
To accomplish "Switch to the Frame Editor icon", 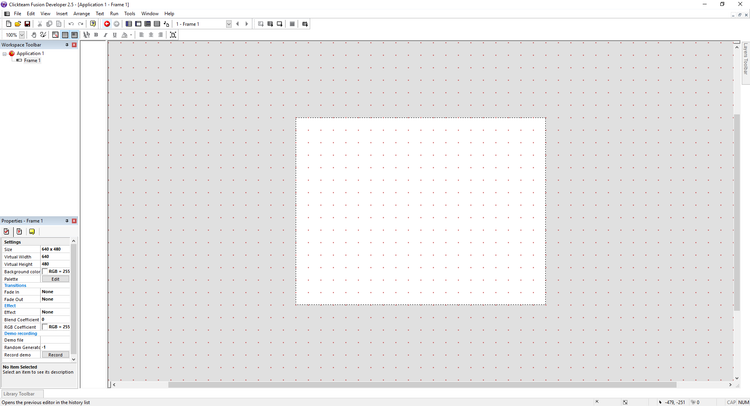I will [x=138, y=24].
